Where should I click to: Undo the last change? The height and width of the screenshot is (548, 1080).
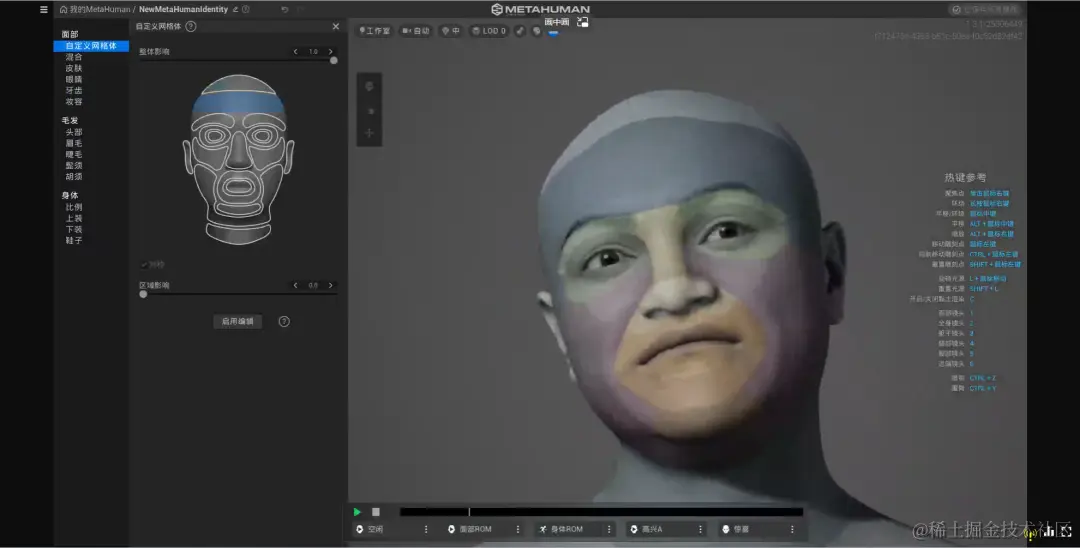284,10
